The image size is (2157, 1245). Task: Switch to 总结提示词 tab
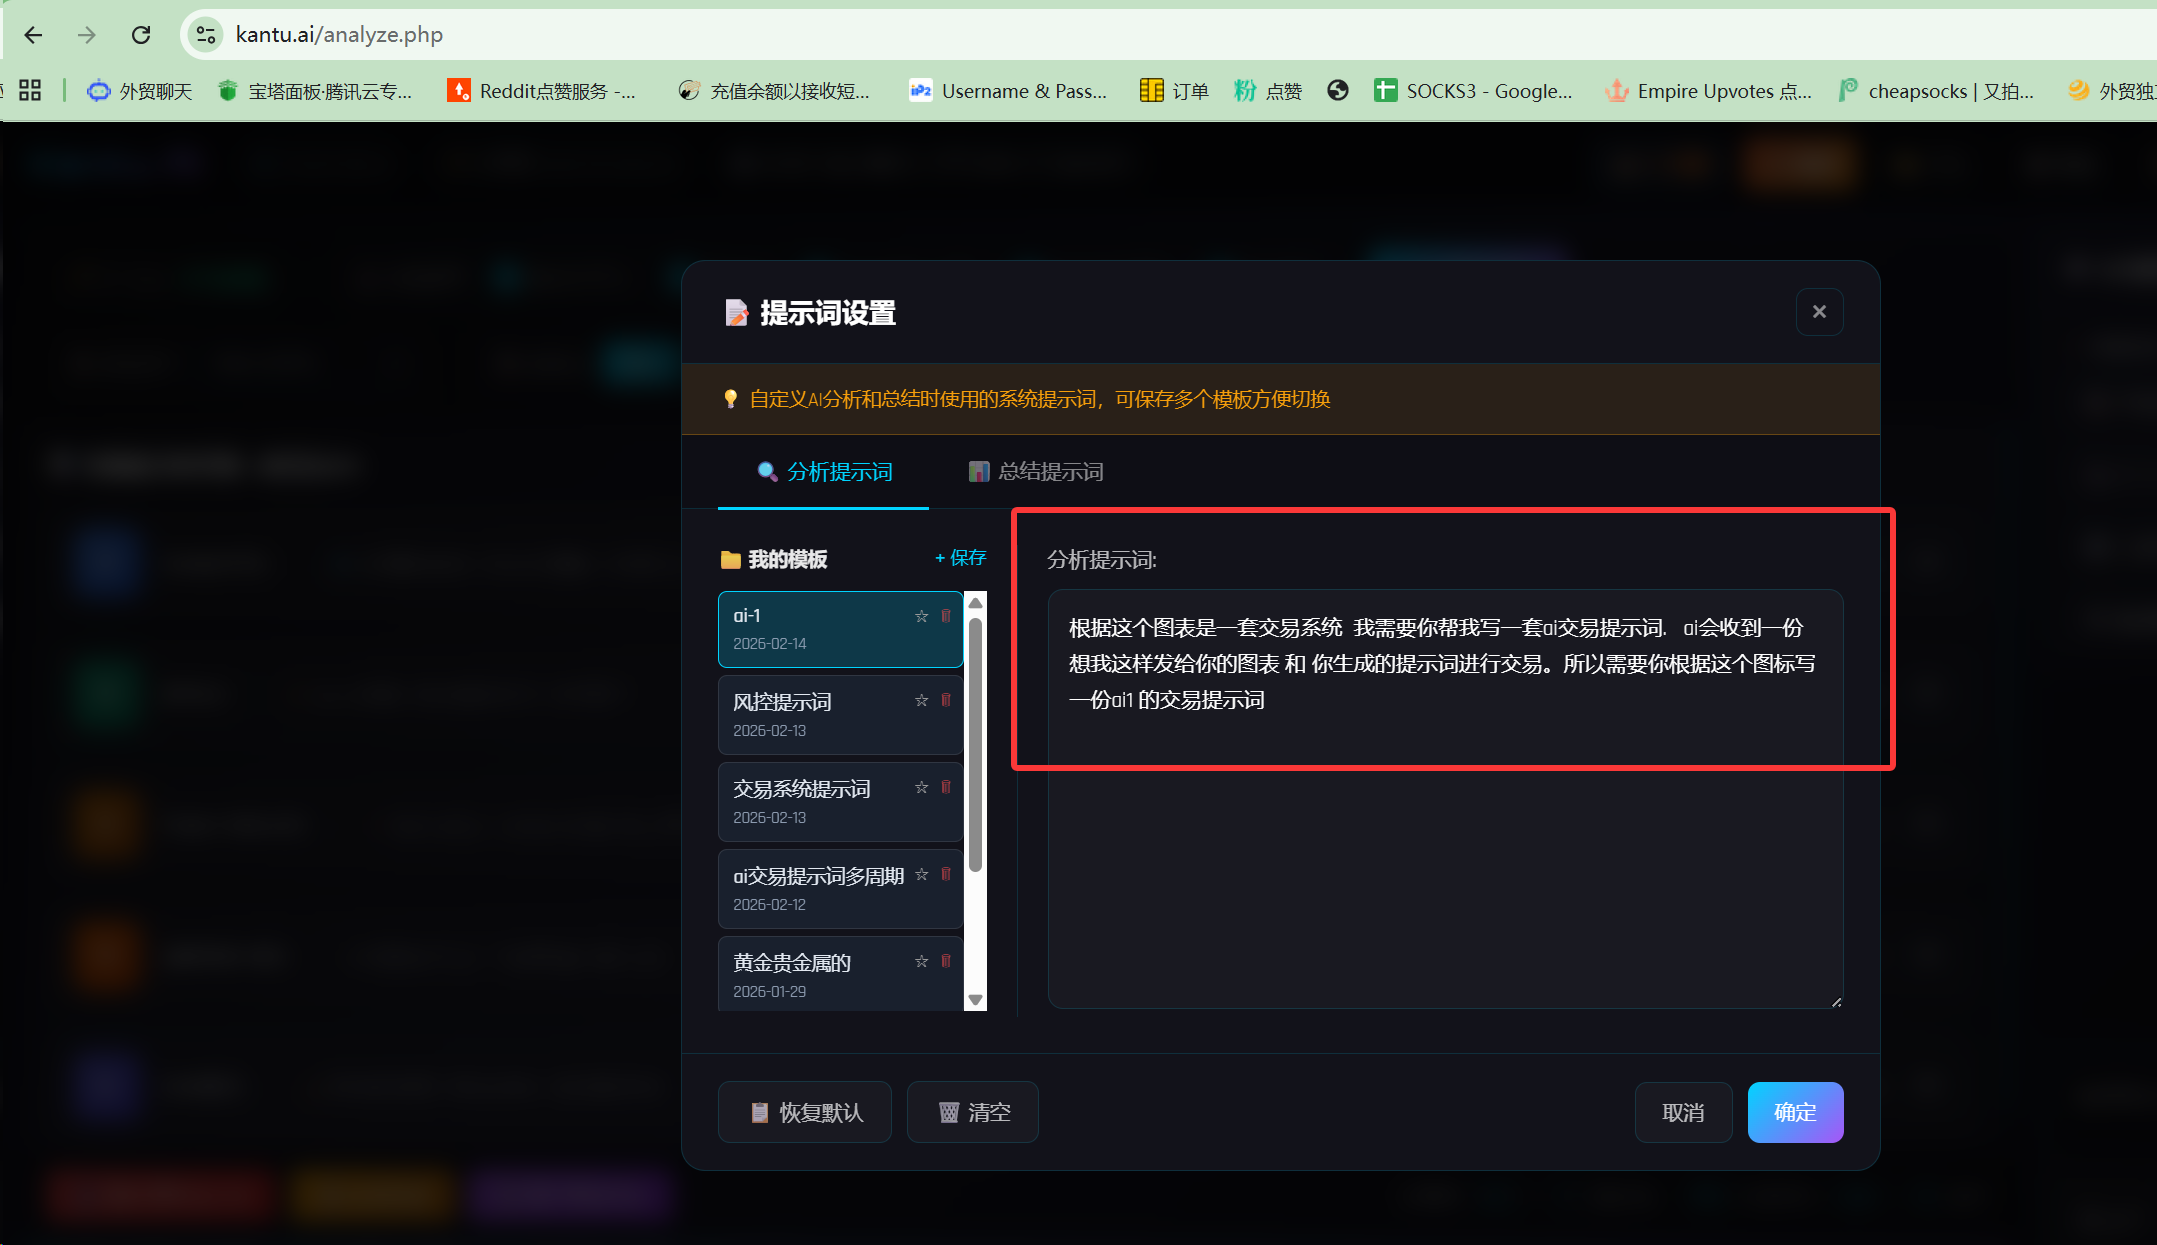tap(1036, 472)
